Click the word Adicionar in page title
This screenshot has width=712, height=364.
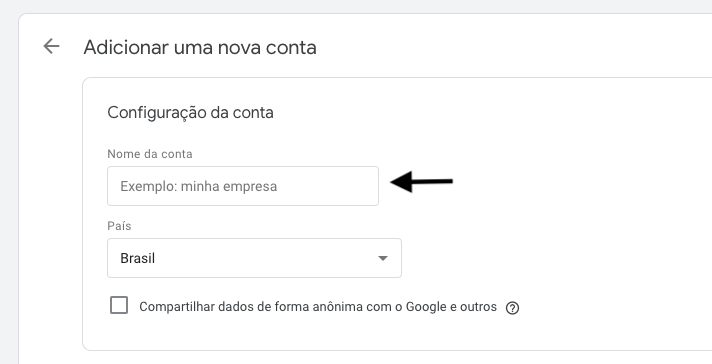126,47
